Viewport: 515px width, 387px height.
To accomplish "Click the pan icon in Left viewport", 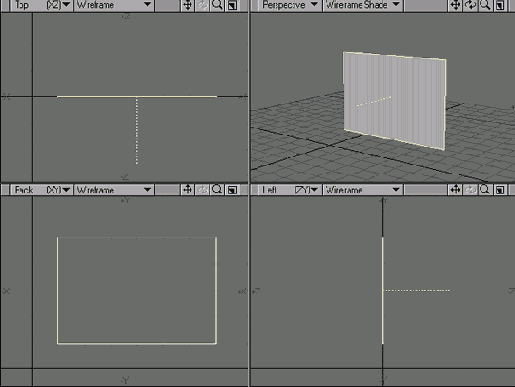I will 455,190.
